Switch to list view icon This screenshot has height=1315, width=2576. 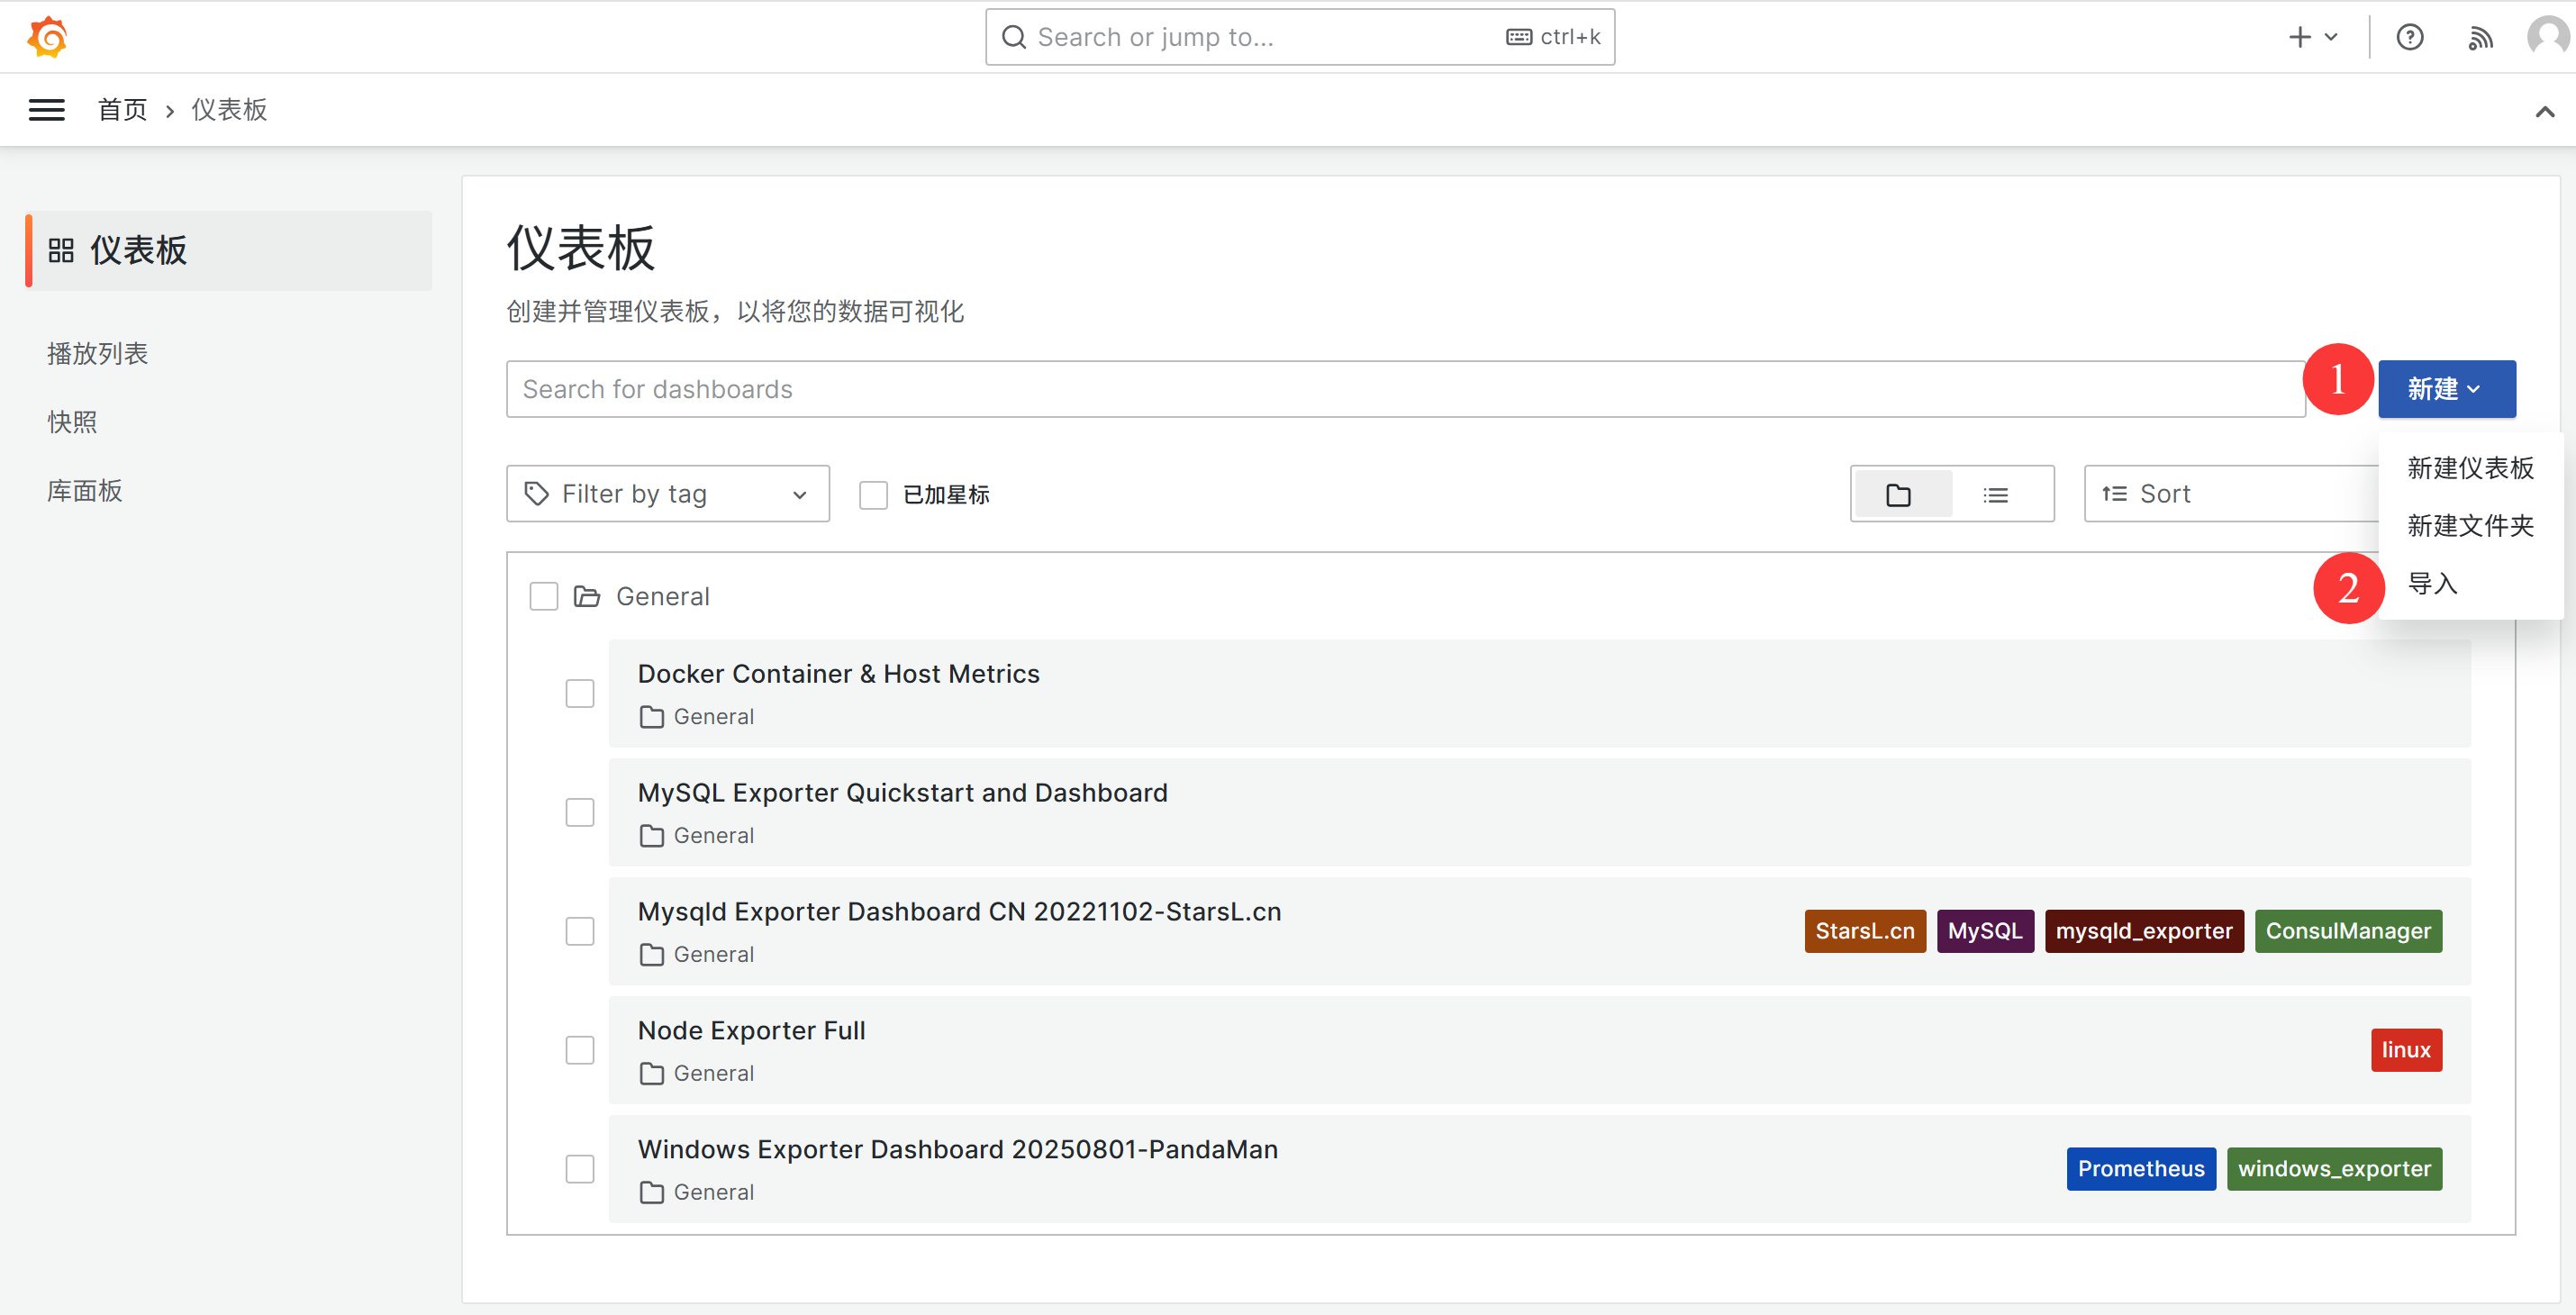(1995, 494)
